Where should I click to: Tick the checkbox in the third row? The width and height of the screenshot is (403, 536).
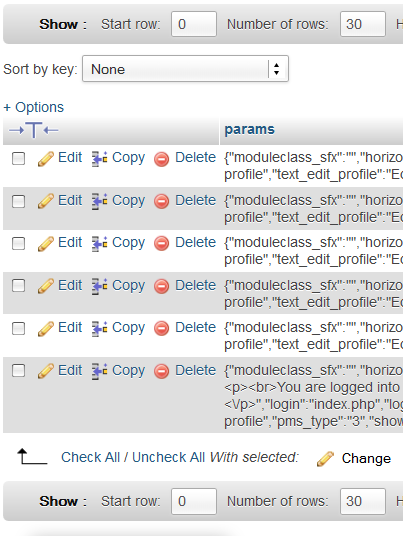18,244
